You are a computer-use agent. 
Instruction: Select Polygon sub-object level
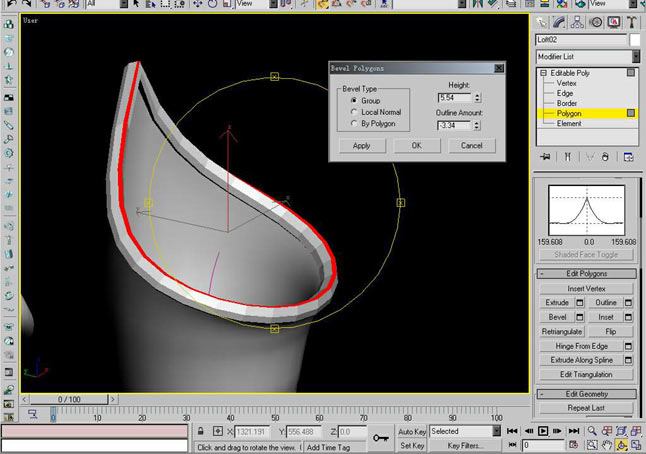[x=569, y=113]
